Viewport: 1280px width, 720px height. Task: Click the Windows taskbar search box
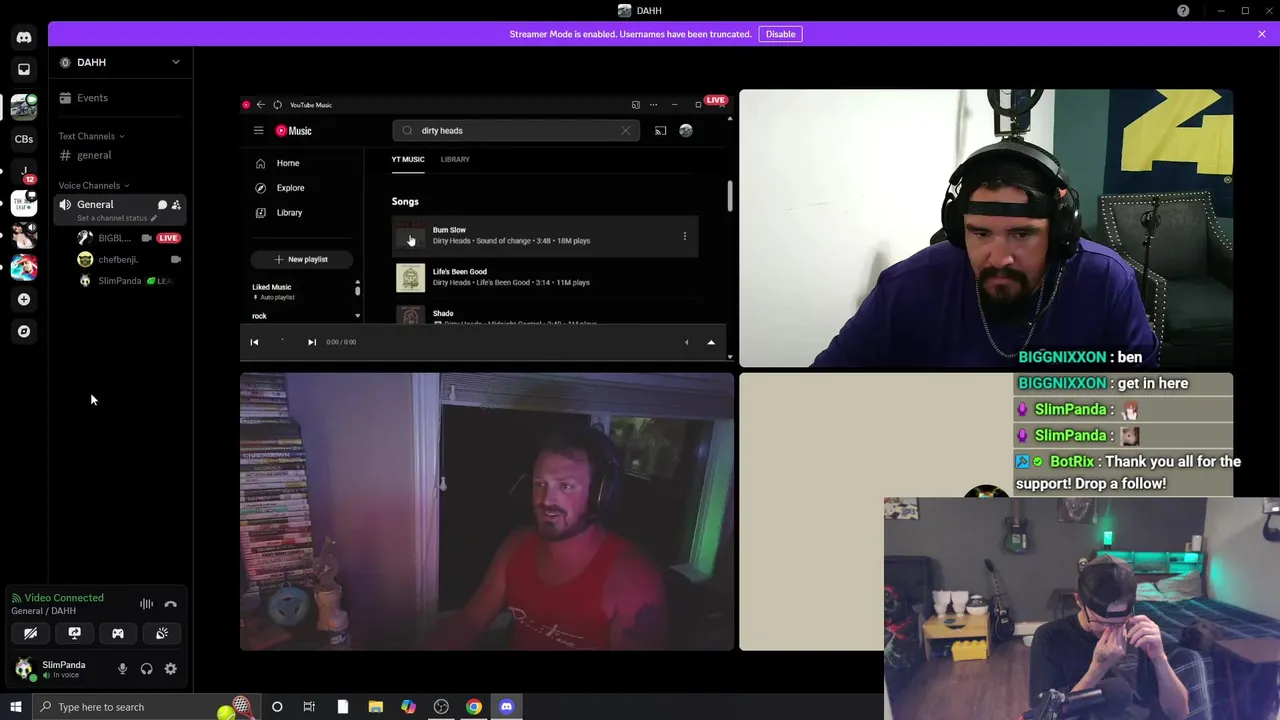146,707
